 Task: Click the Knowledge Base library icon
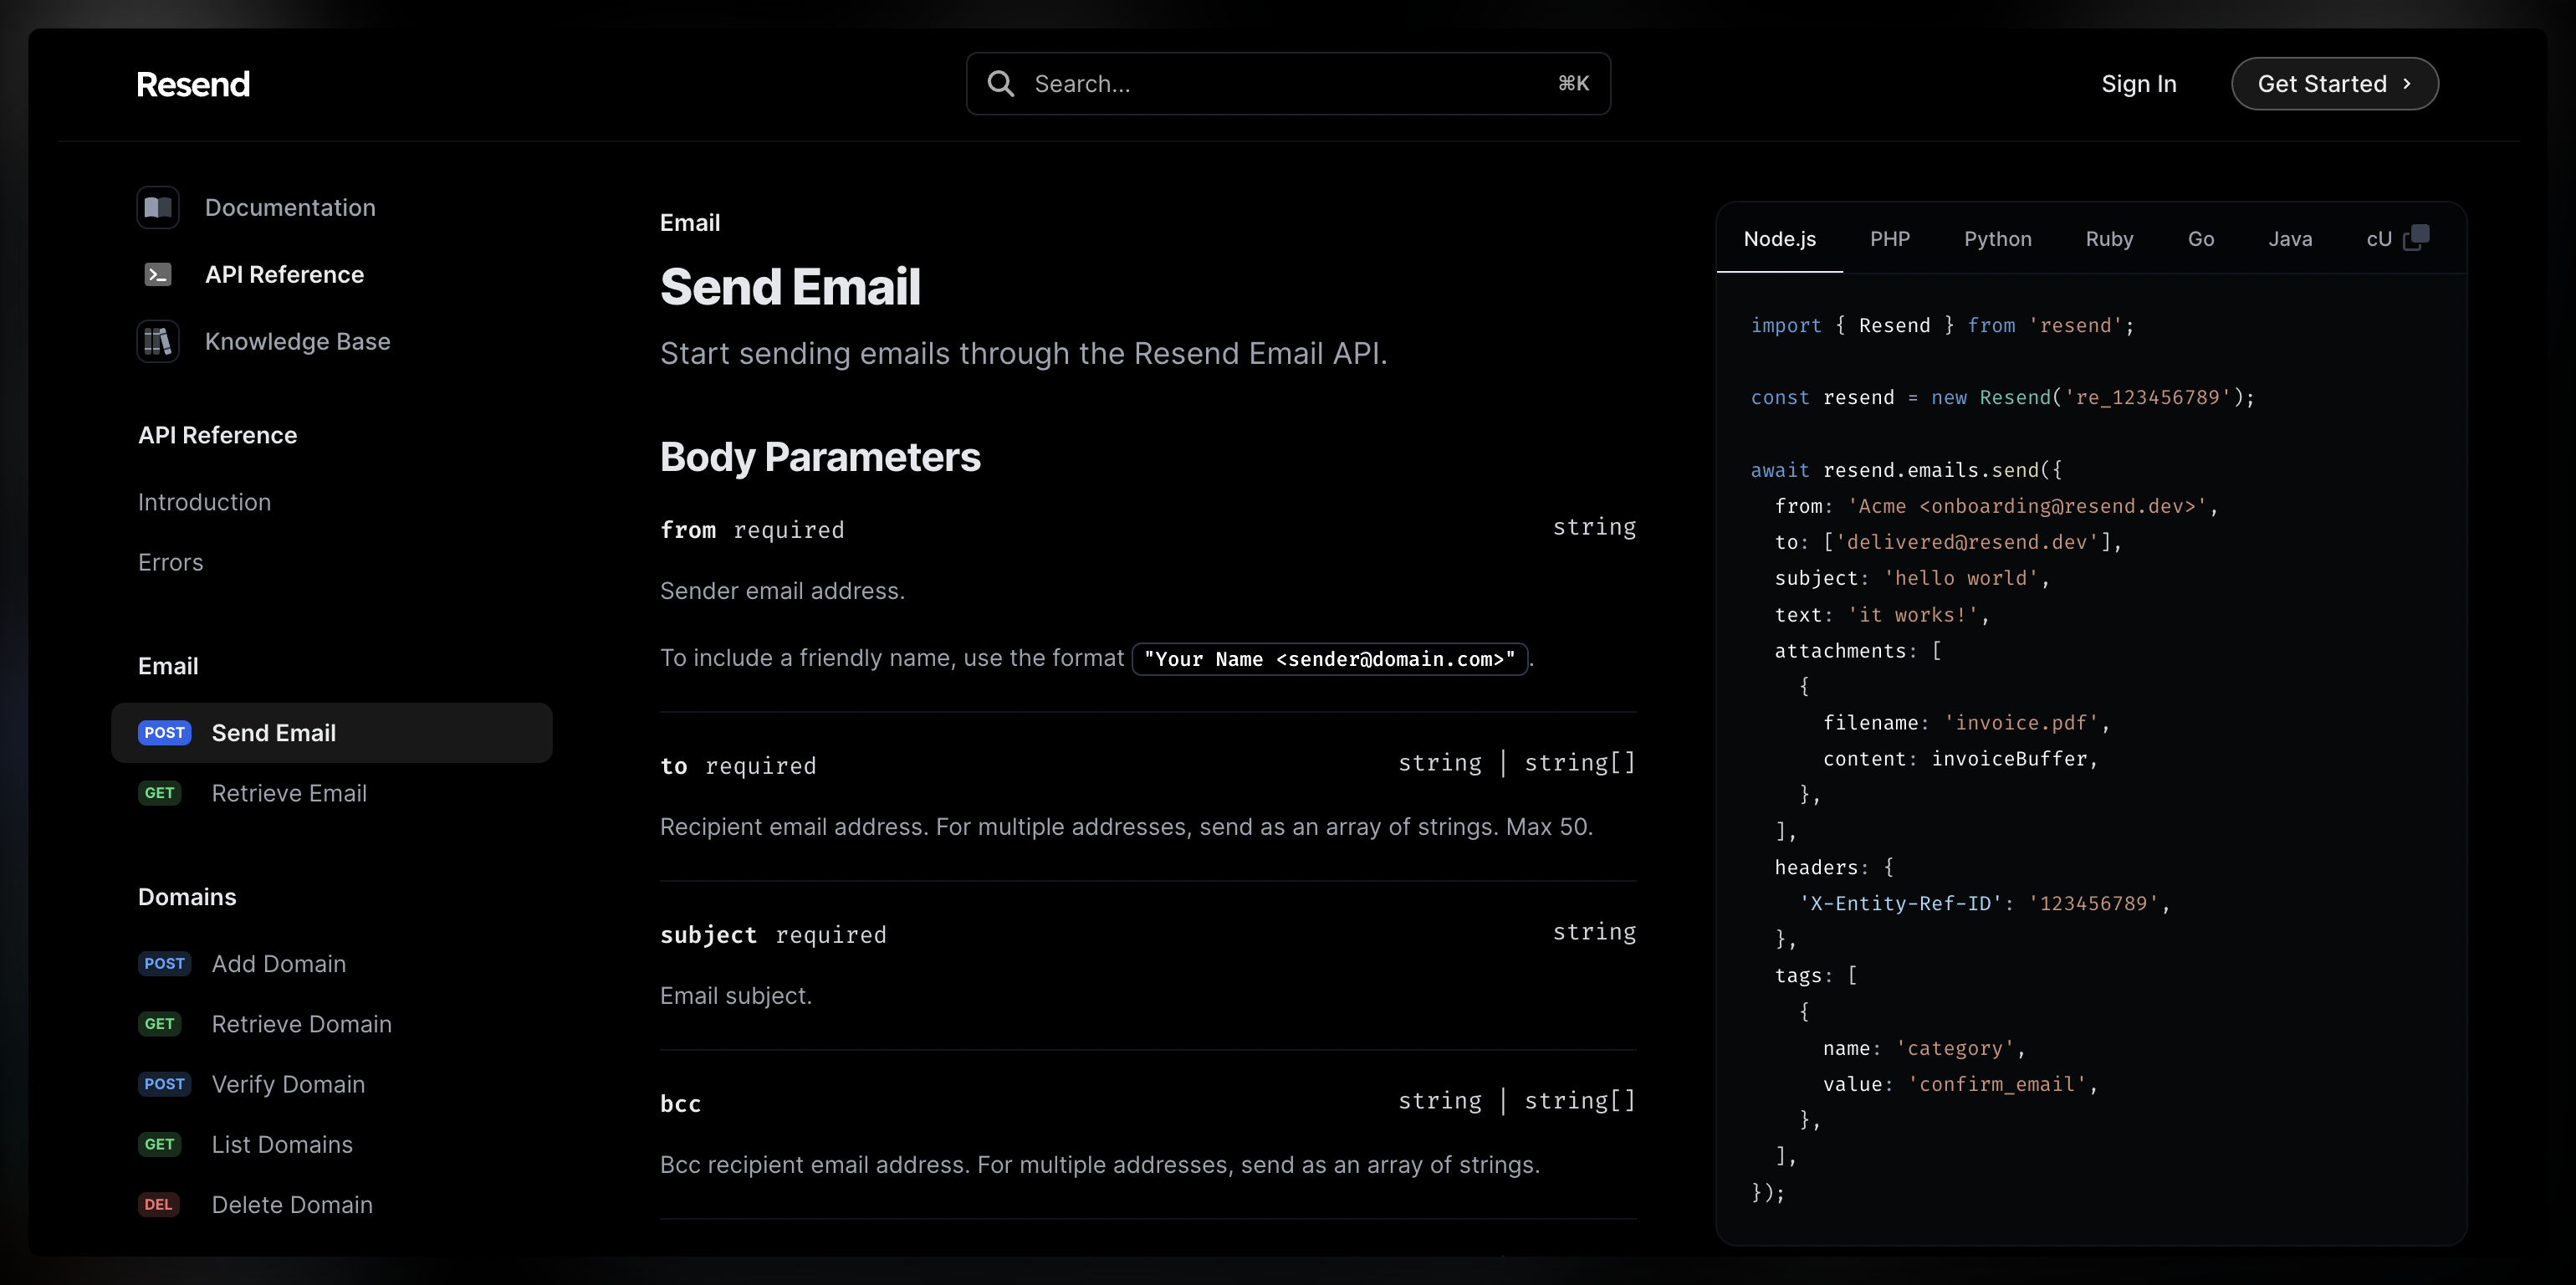point(158,341)
